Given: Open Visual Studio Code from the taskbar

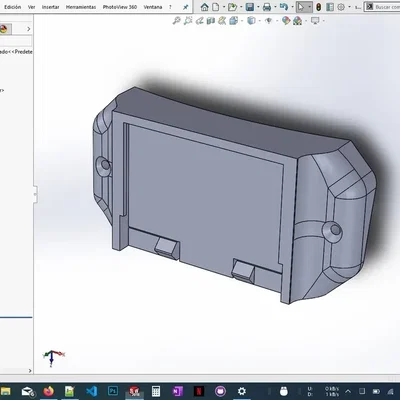Looking at the screenshot, I should pos(91,391).
